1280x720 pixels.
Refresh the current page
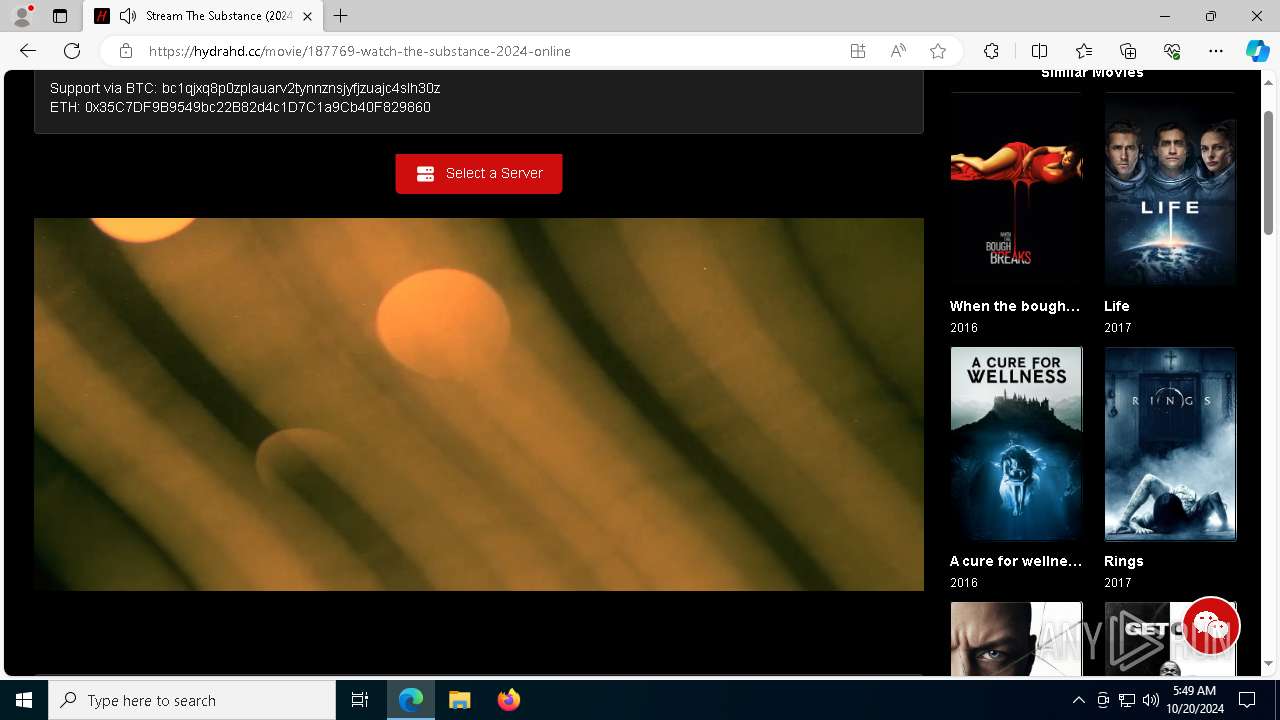(72, 51)
